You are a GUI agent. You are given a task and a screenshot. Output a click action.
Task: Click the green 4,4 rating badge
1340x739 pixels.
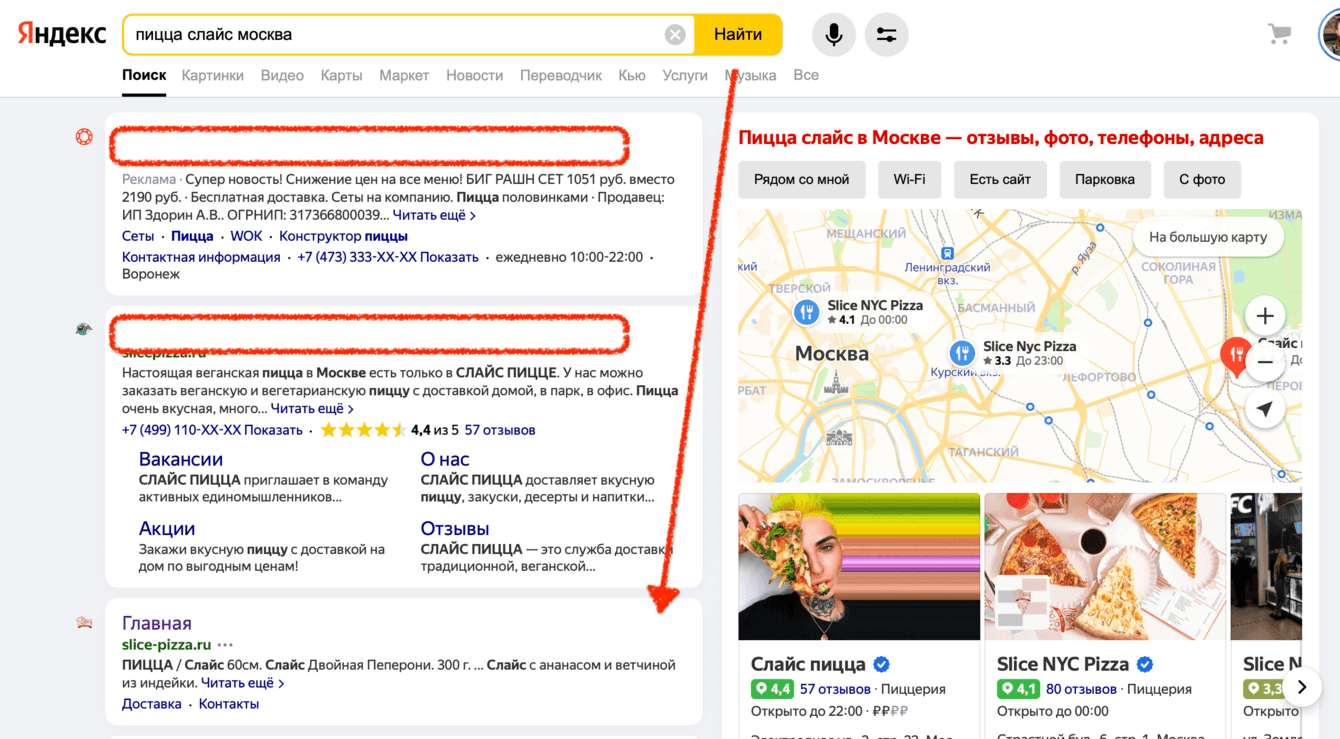772,689
